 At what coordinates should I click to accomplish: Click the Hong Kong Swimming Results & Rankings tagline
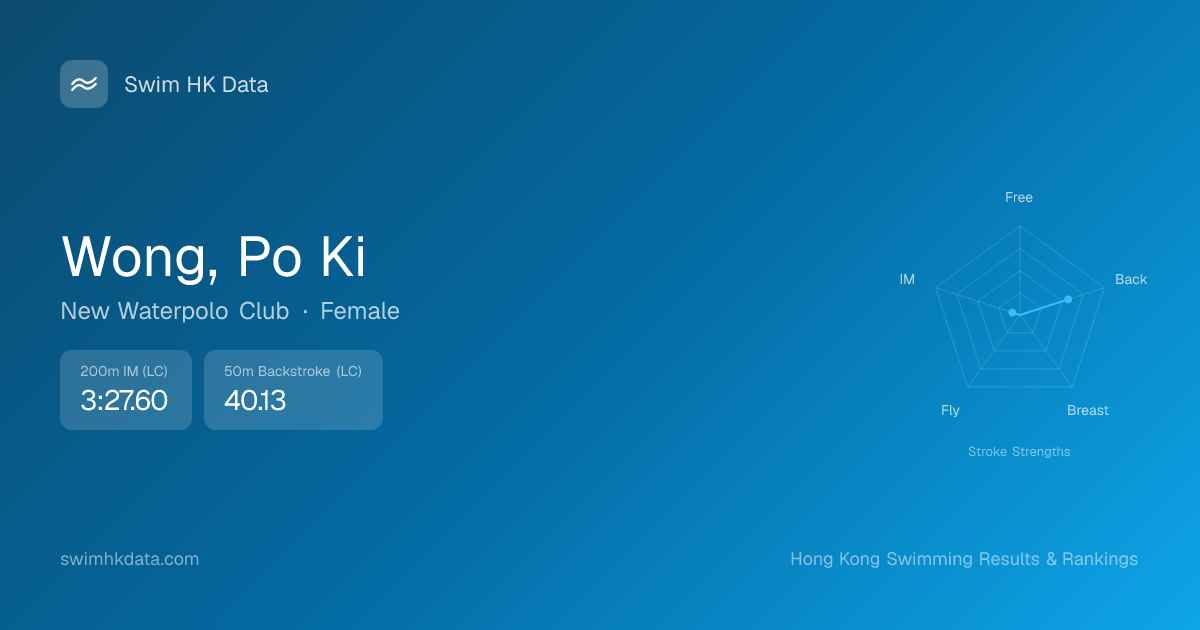[963, 559]
